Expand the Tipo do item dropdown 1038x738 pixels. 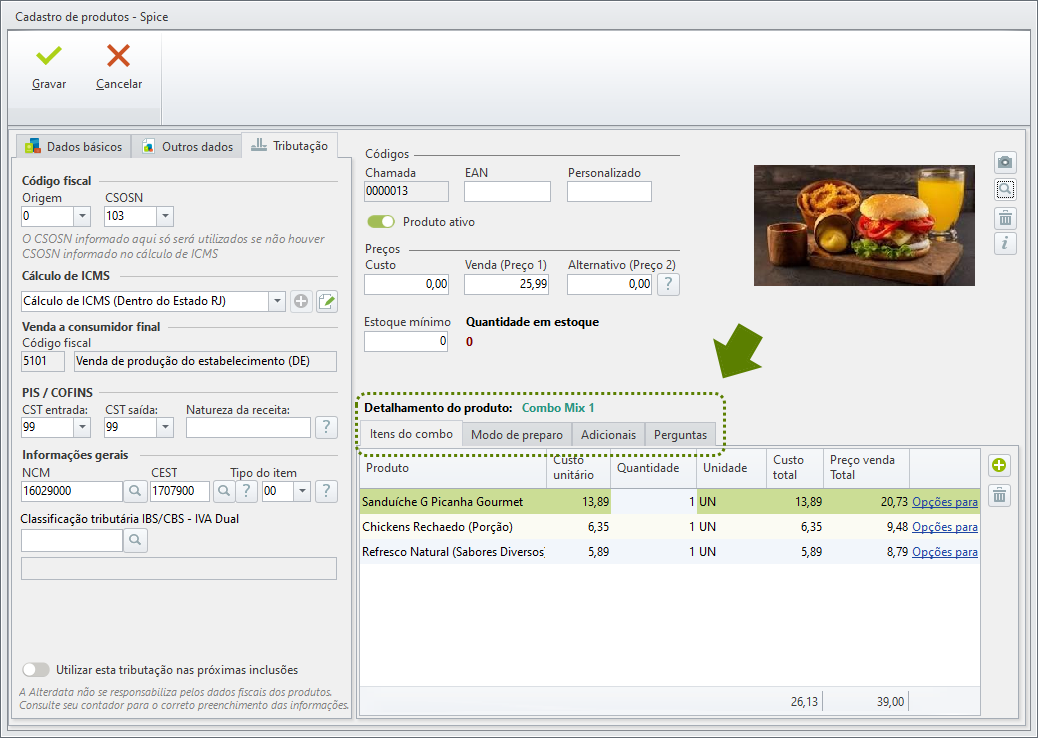(302, 491)
